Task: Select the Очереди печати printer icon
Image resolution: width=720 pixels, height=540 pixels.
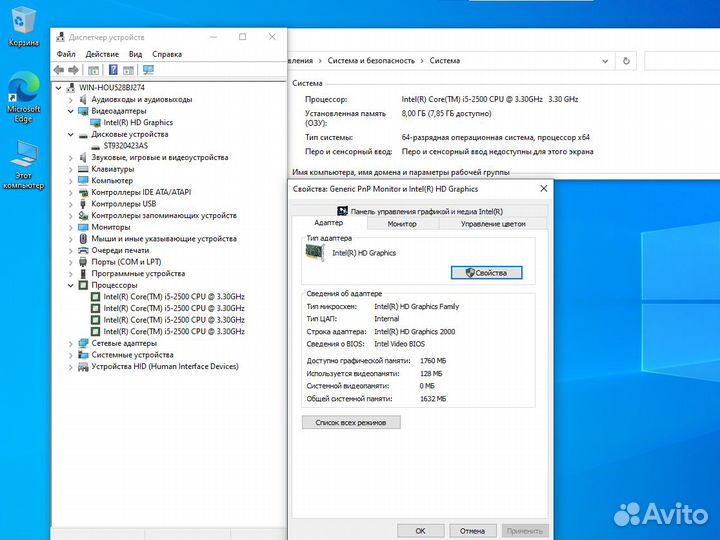Action: click(83, 250)
